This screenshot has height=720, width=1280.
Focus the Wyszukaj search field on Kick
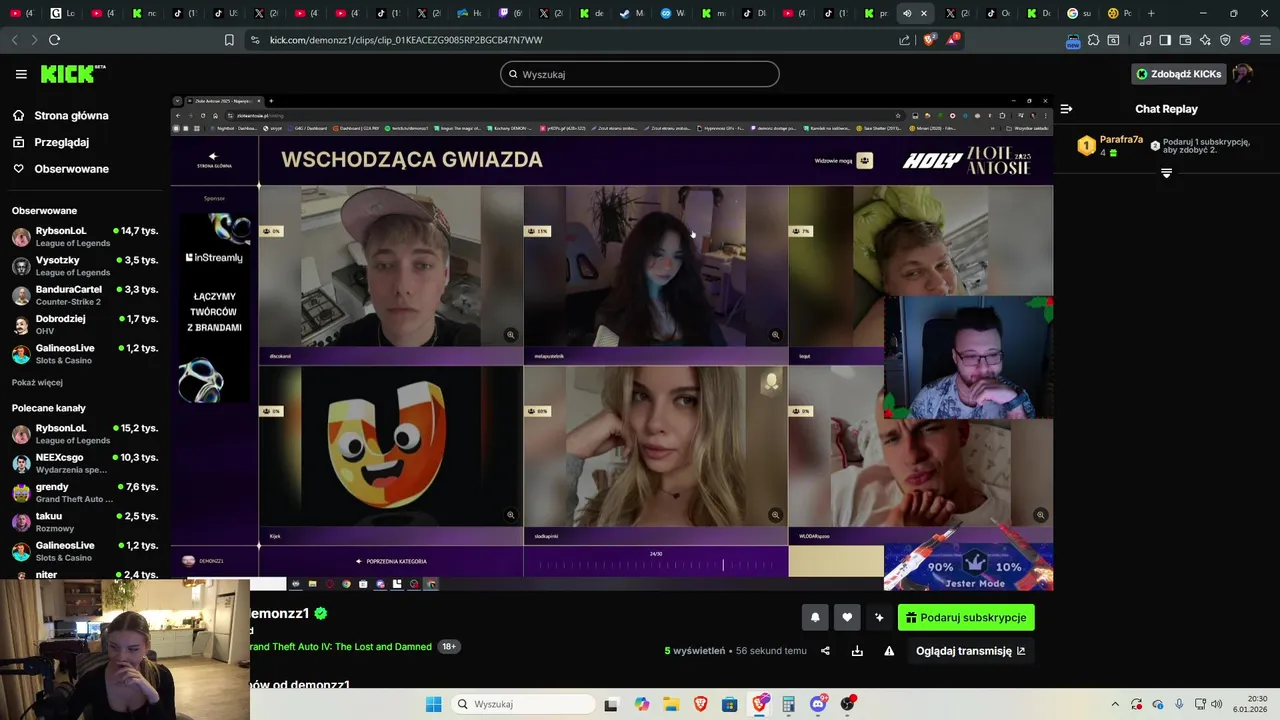[640, 74]
